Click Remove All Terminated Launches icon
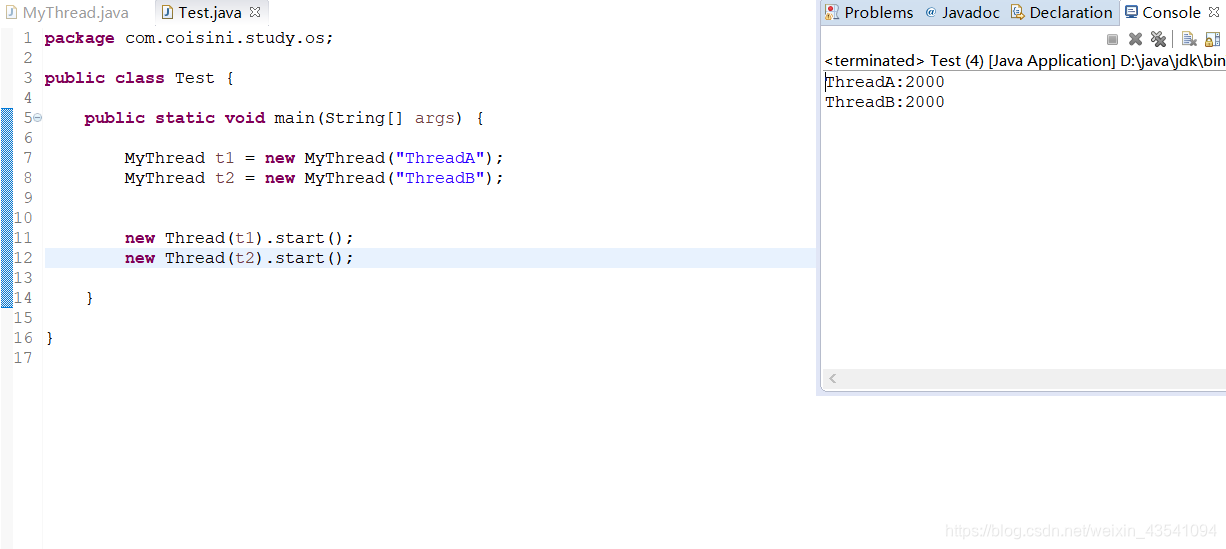This screenshot has height=549, width=1226. (x=1158, y=39)
